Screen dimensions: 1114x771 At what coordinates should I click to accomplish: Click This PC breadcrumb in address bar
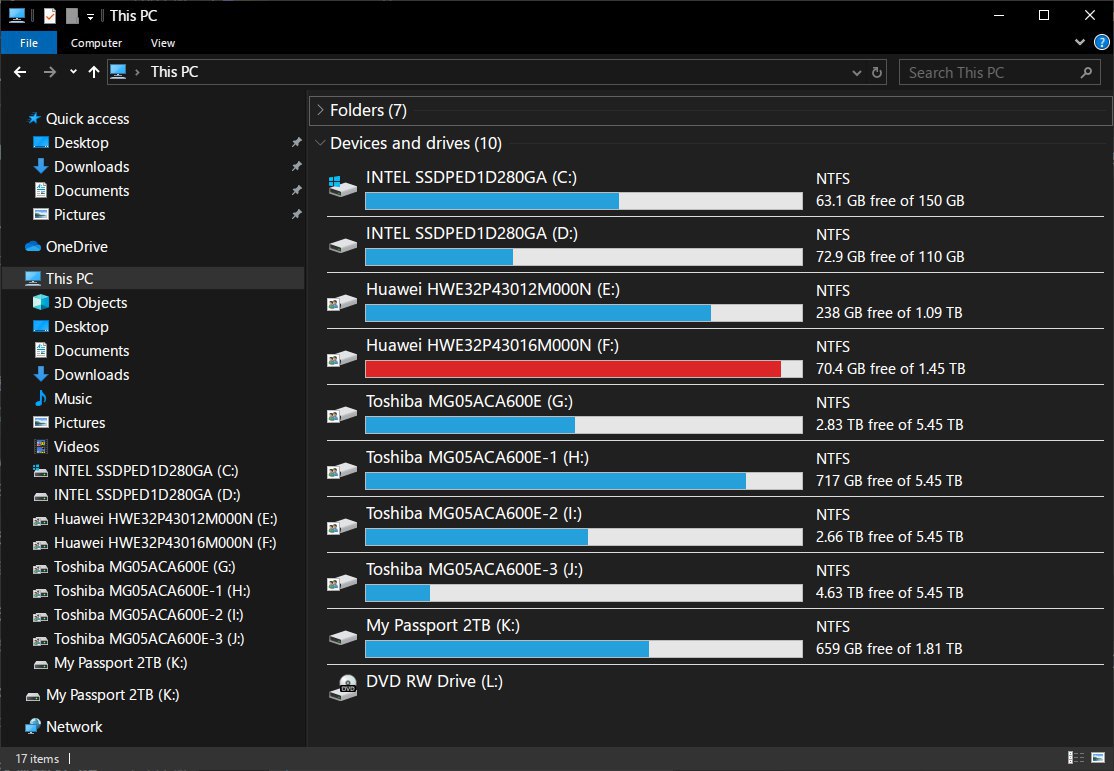point(174,72)
